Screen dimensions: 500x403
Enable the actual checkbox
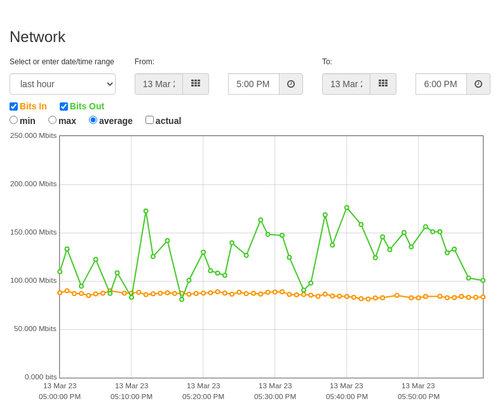150,120
